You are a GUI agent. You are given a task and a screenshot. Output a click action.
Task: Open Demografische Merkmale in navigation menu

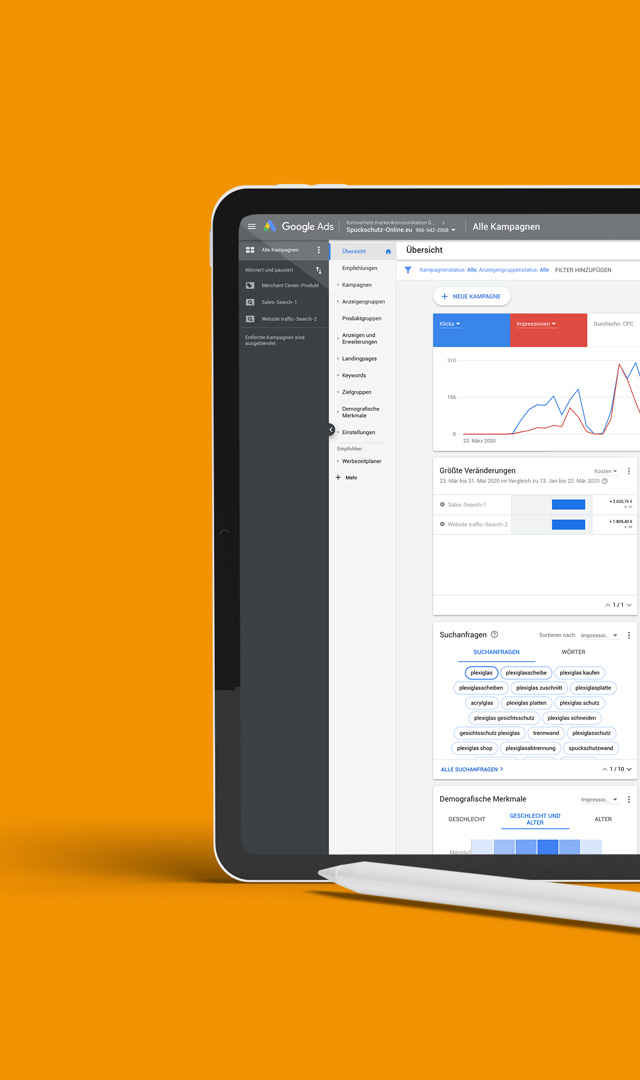[x=360, y=412]
